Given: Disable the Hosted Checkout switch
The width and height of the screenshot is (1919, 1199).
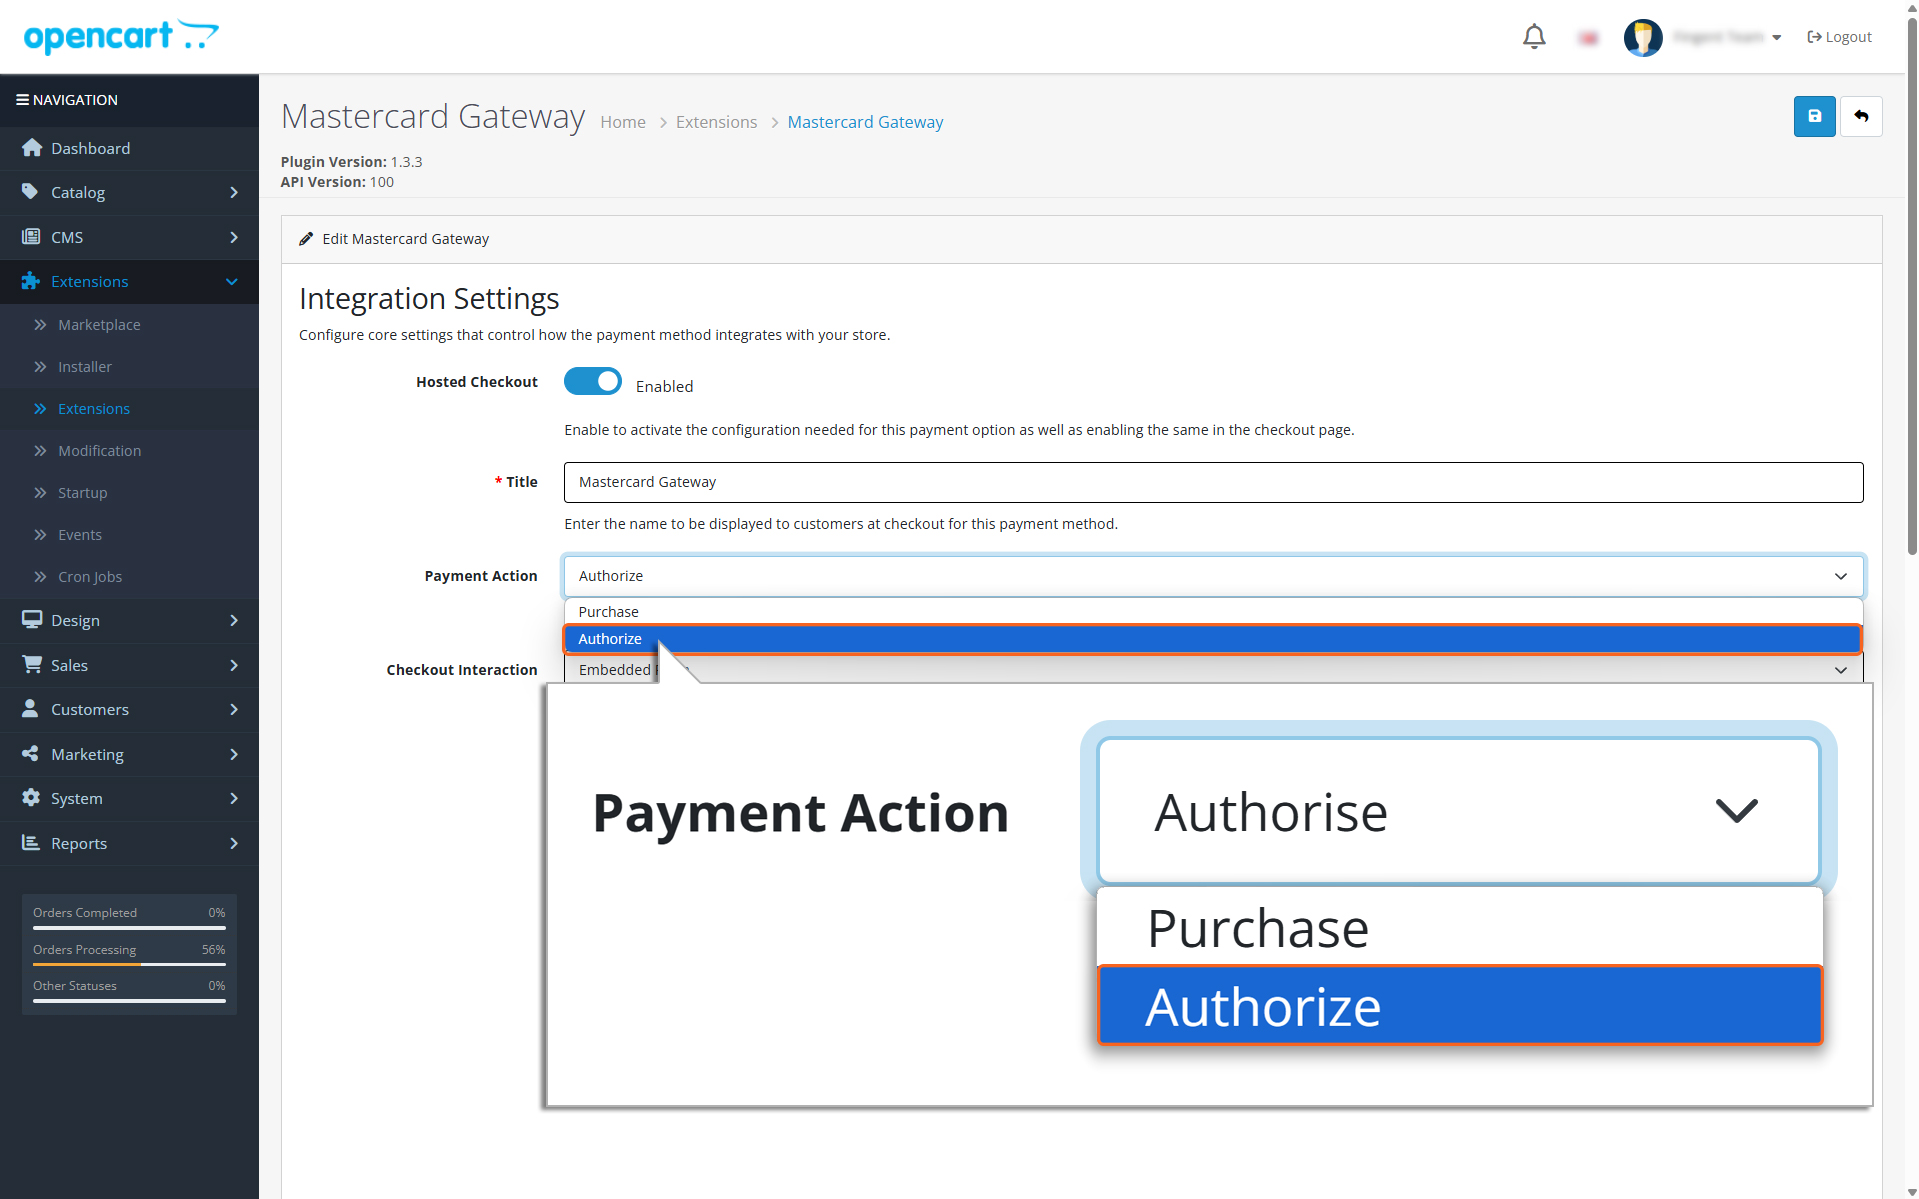Looking at the screenshot, I should pos(592,382).
